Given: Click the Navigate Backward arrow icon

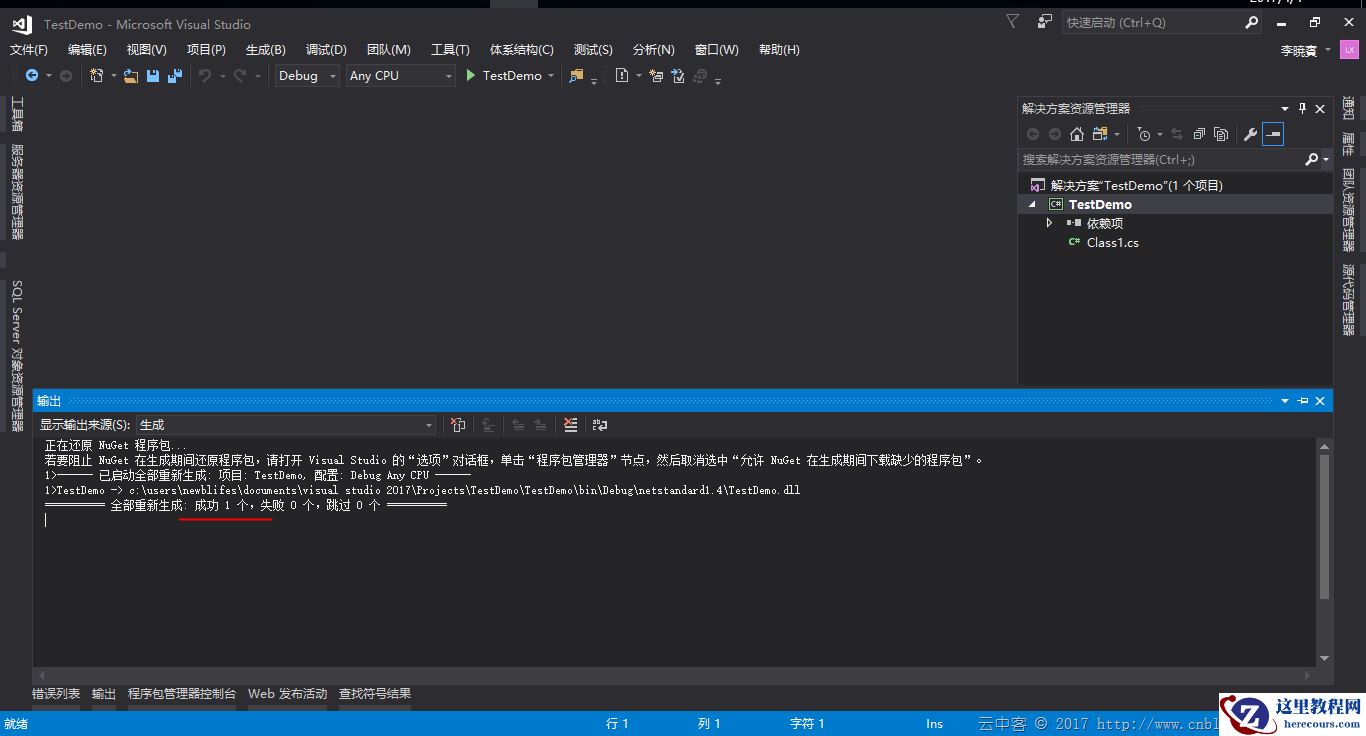Looking at the screenshot, I should (32, 76).
